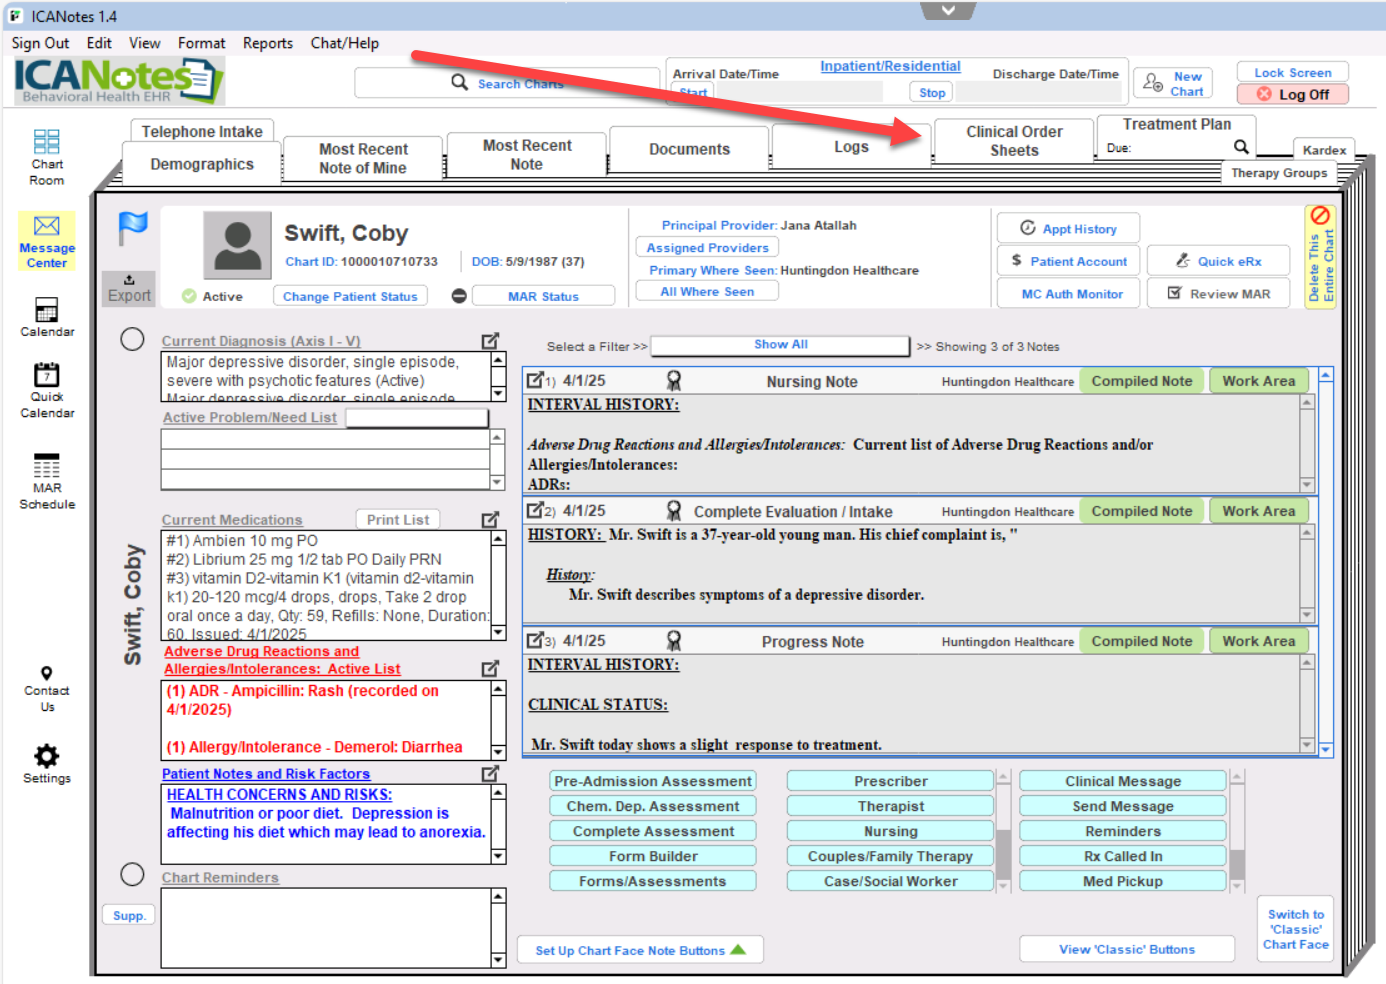Open the Message Center envelope icon

click(x=47, y=226)
